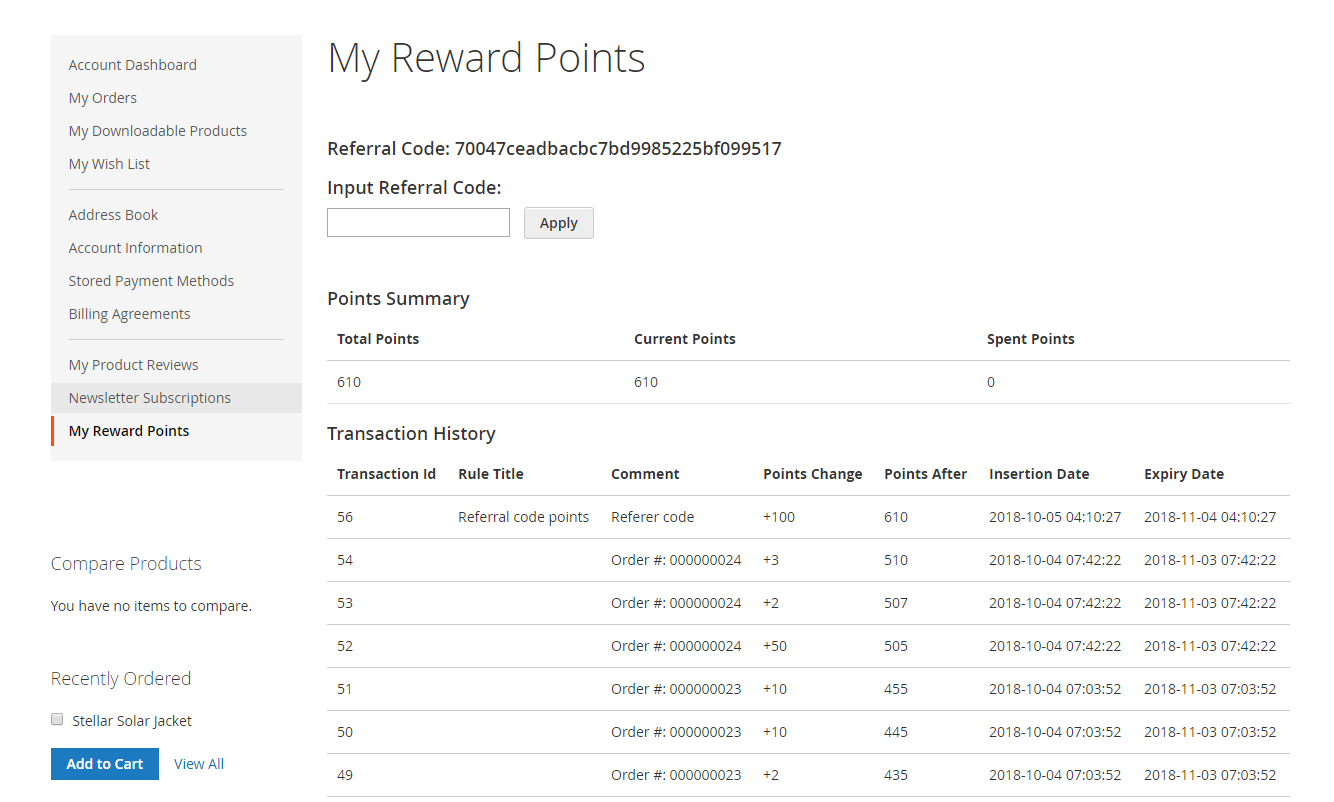1334x802 pixels.
Task: Select My Reward Points menu item
Action: click(x=129, y=431)
